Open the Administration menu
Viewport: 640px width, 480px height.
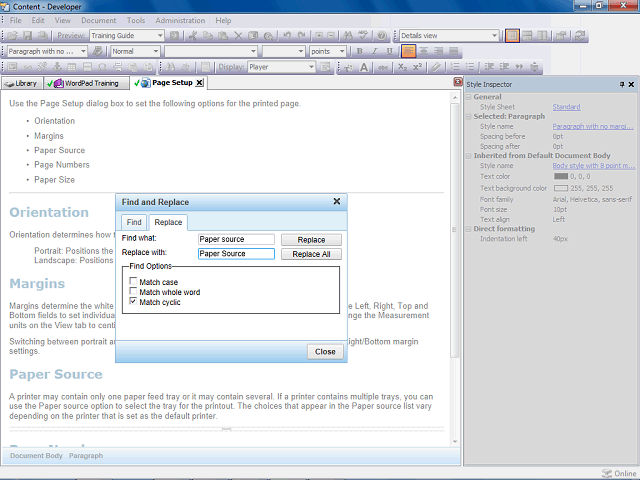pos(180,20)
